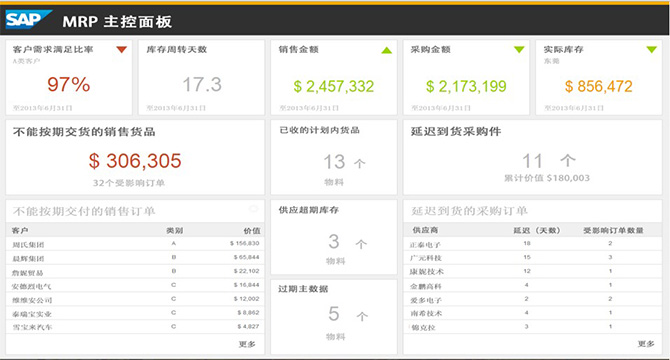
Task: Click the arrow icon beside 5 in 过期主数据
Action: [362, 316]
